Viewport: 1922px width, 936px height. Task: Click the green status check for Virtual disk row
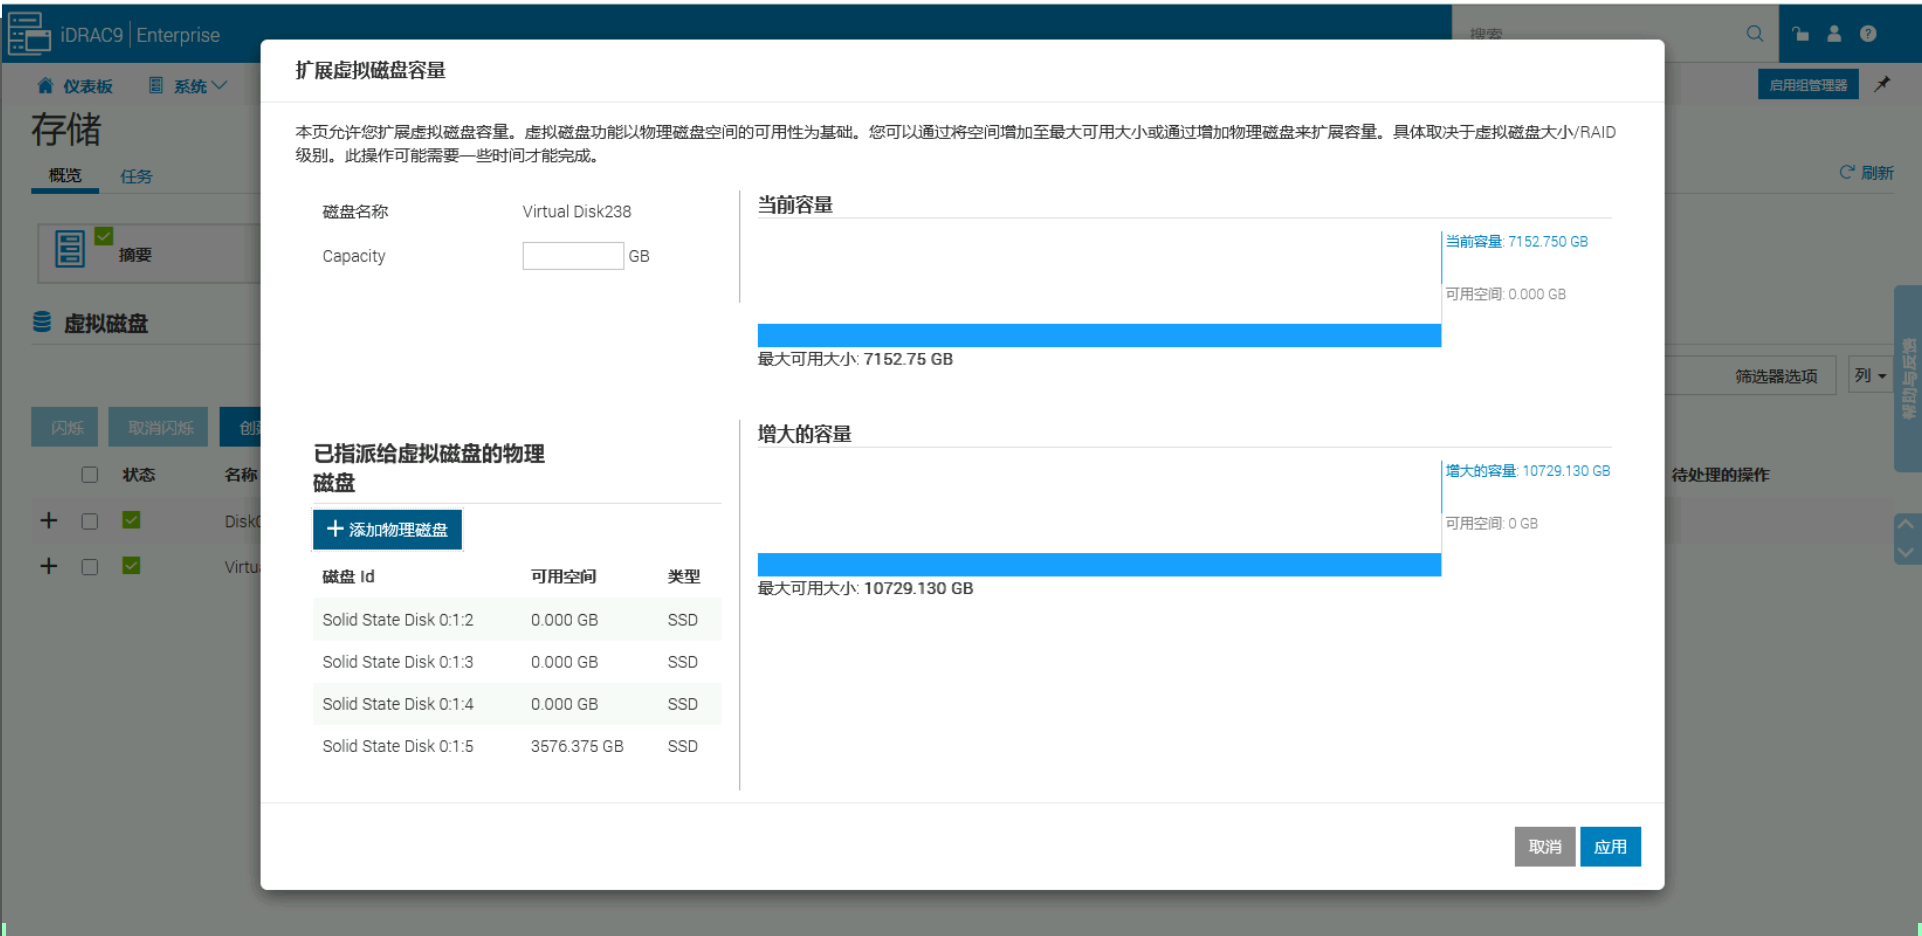click(131, 566)
